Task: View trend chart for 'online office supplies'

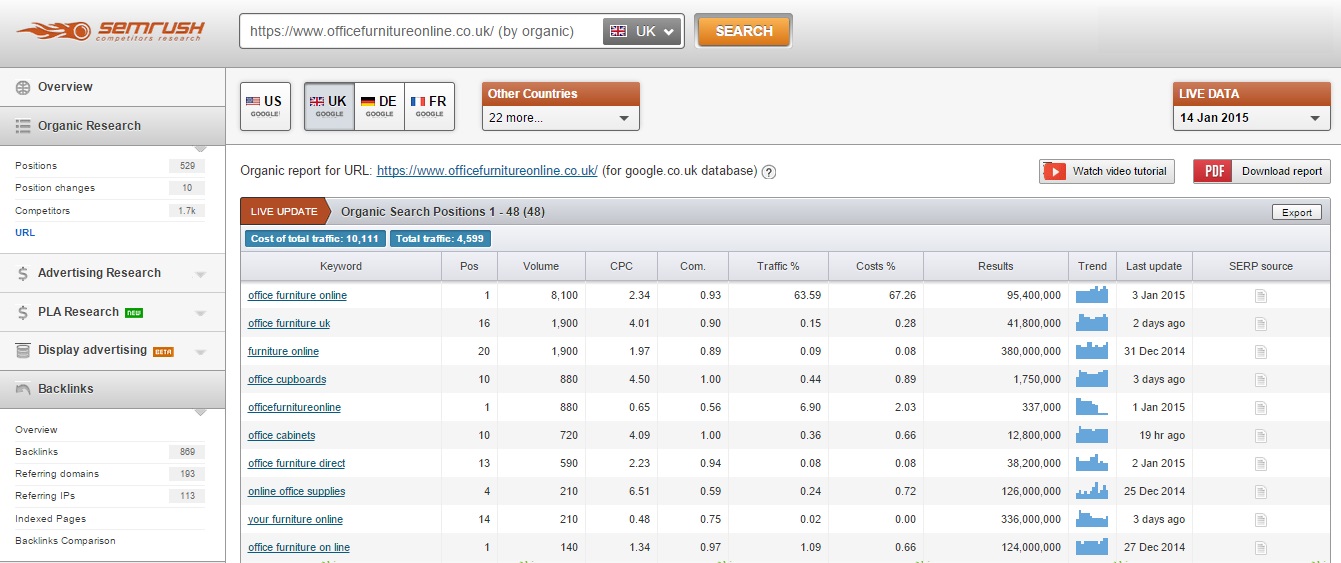Action: [x=1092, y=491]
